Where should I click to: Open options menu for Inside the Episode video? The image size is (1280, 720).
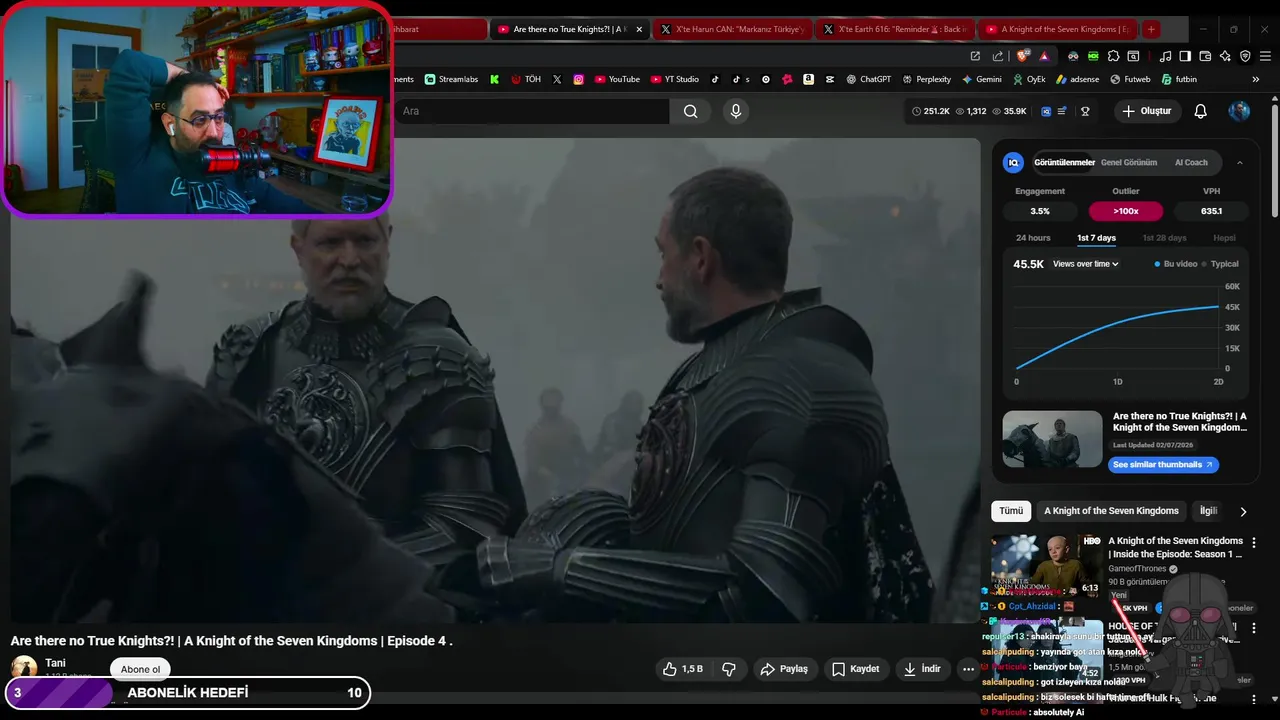pyautogui.click(x=1254, y=542)
